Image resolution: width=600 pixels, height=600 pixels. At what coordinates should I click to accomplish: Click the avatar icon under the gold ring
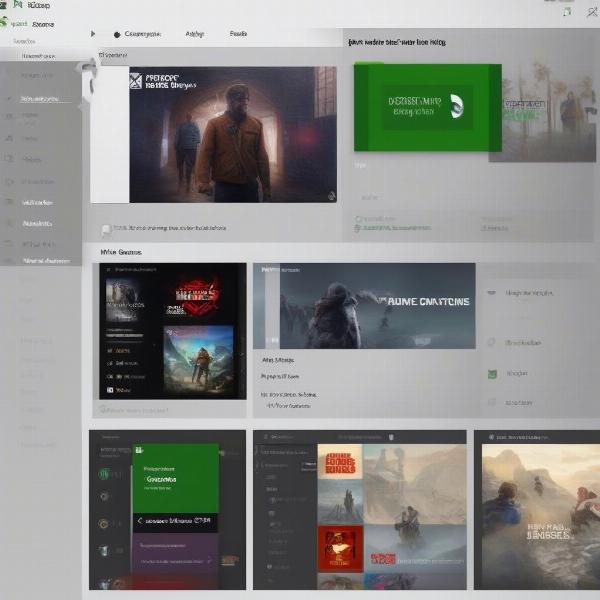104,551
